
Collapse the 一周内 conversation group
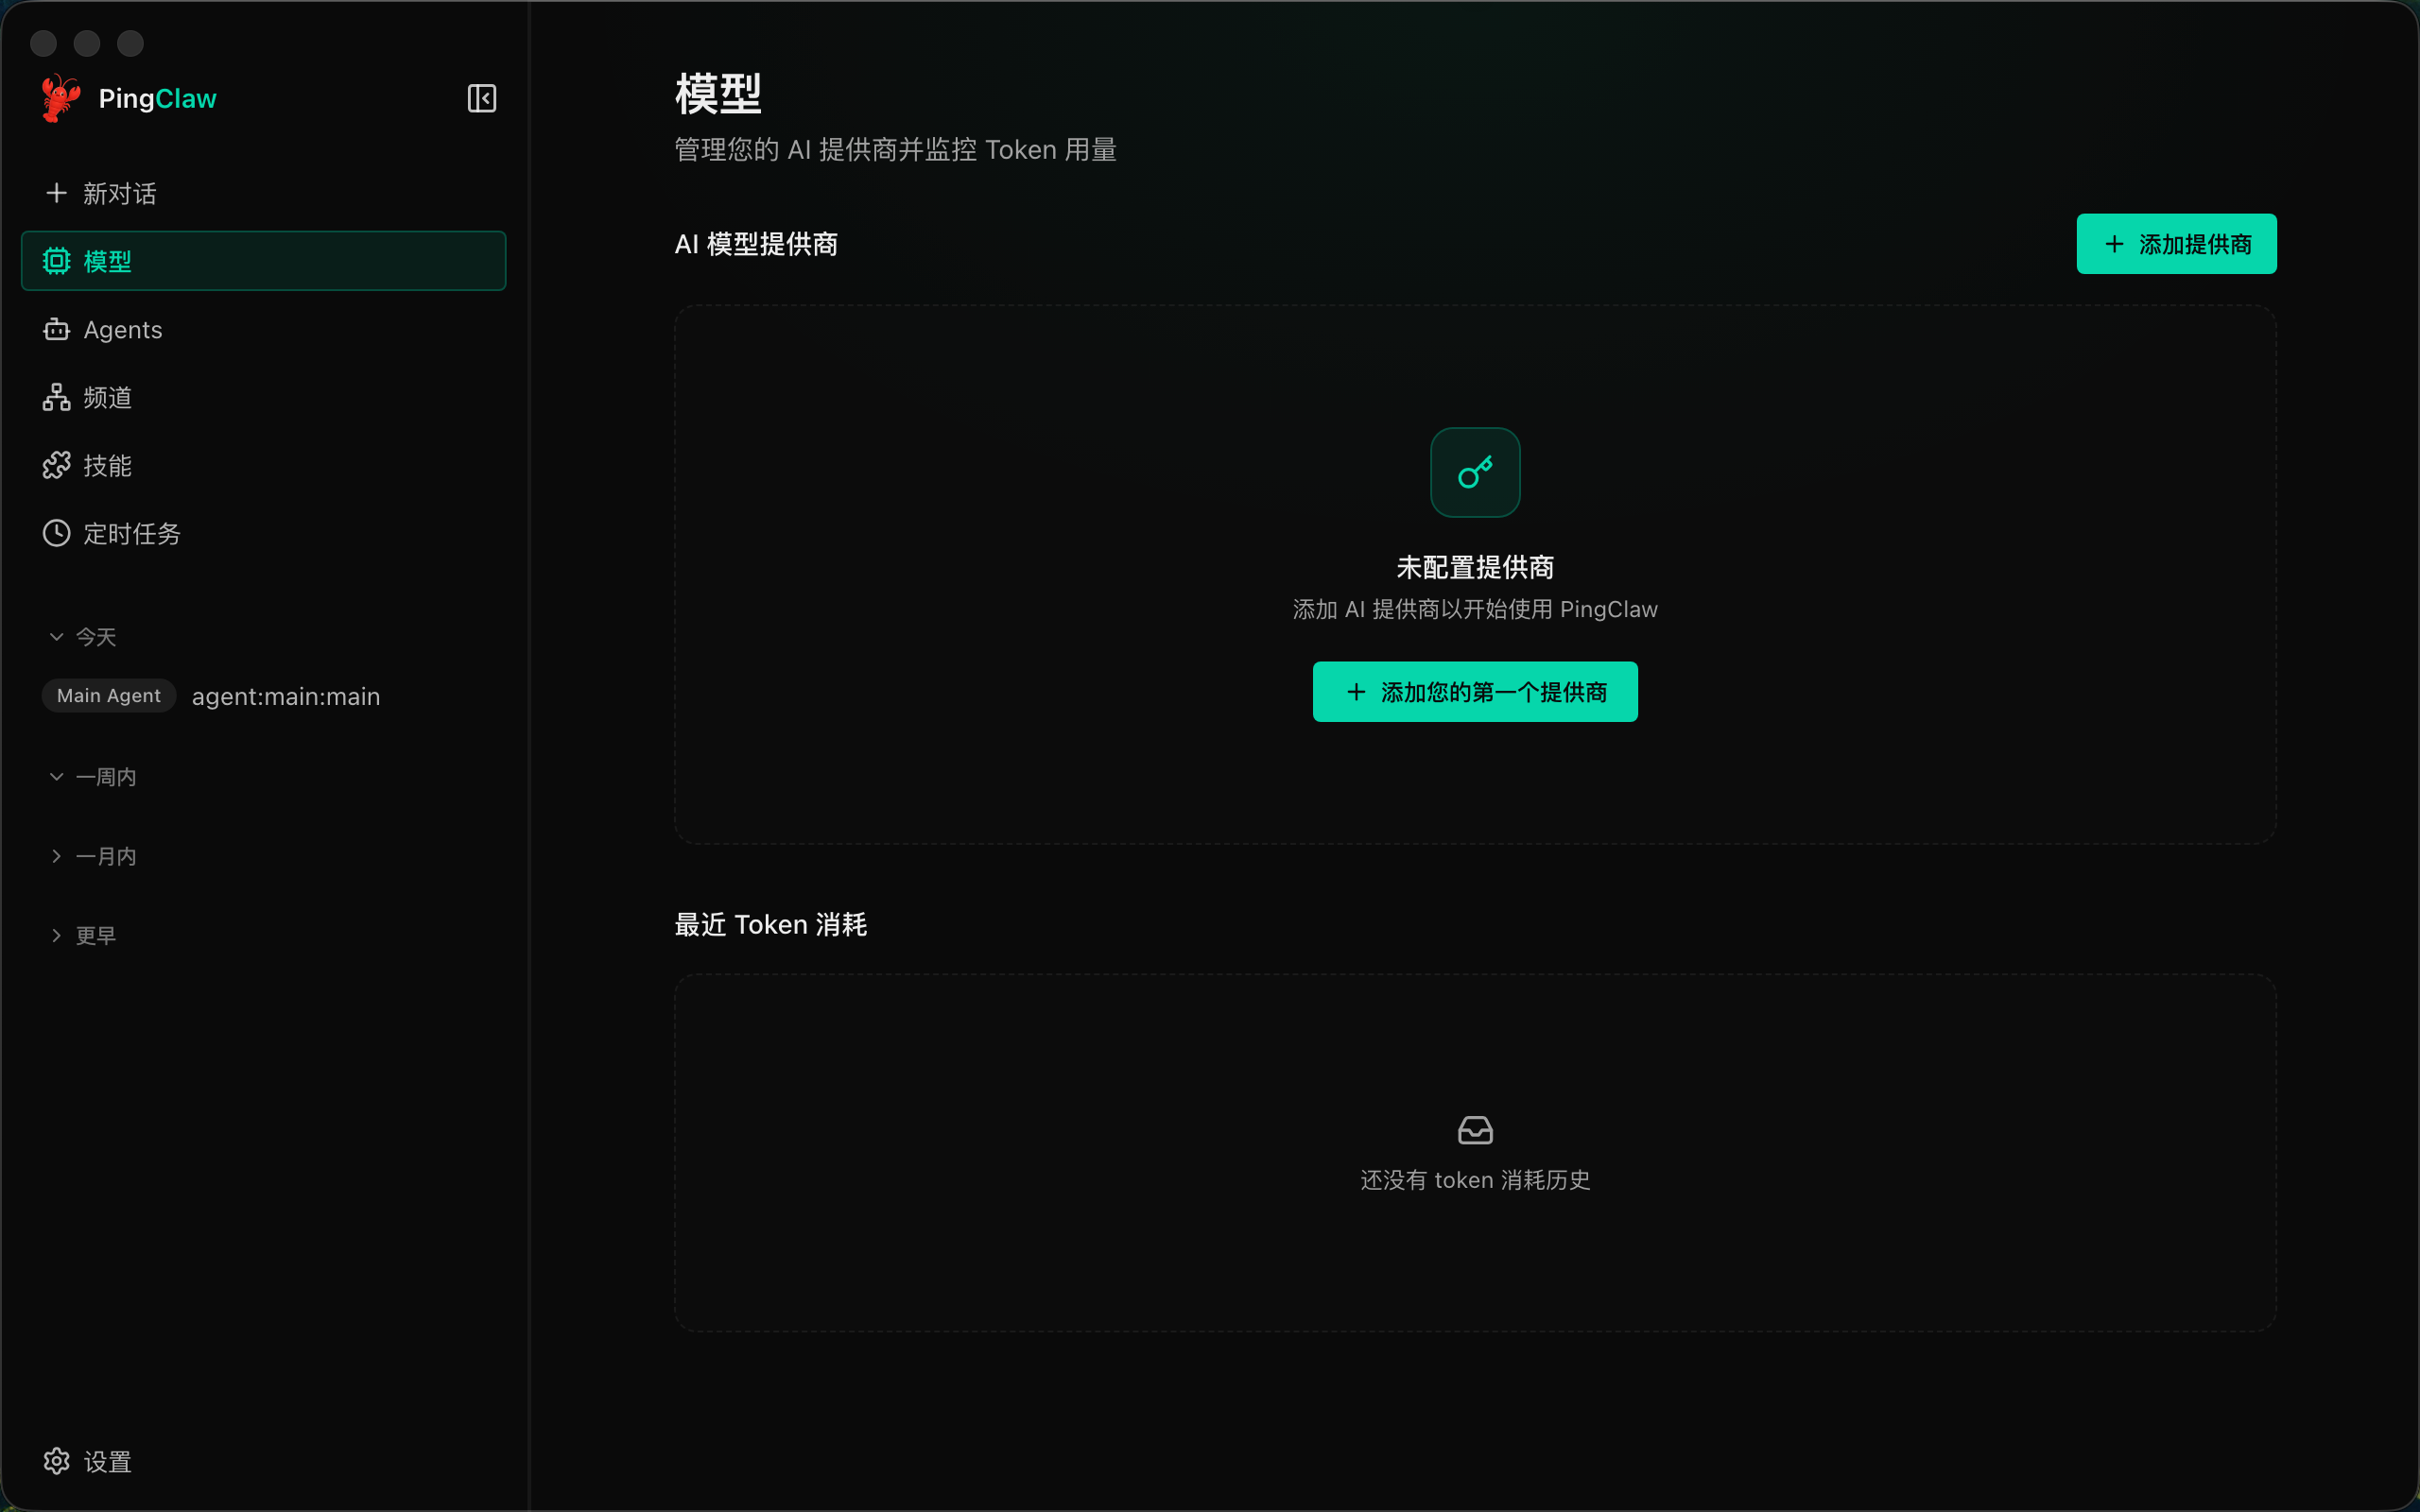93,777
